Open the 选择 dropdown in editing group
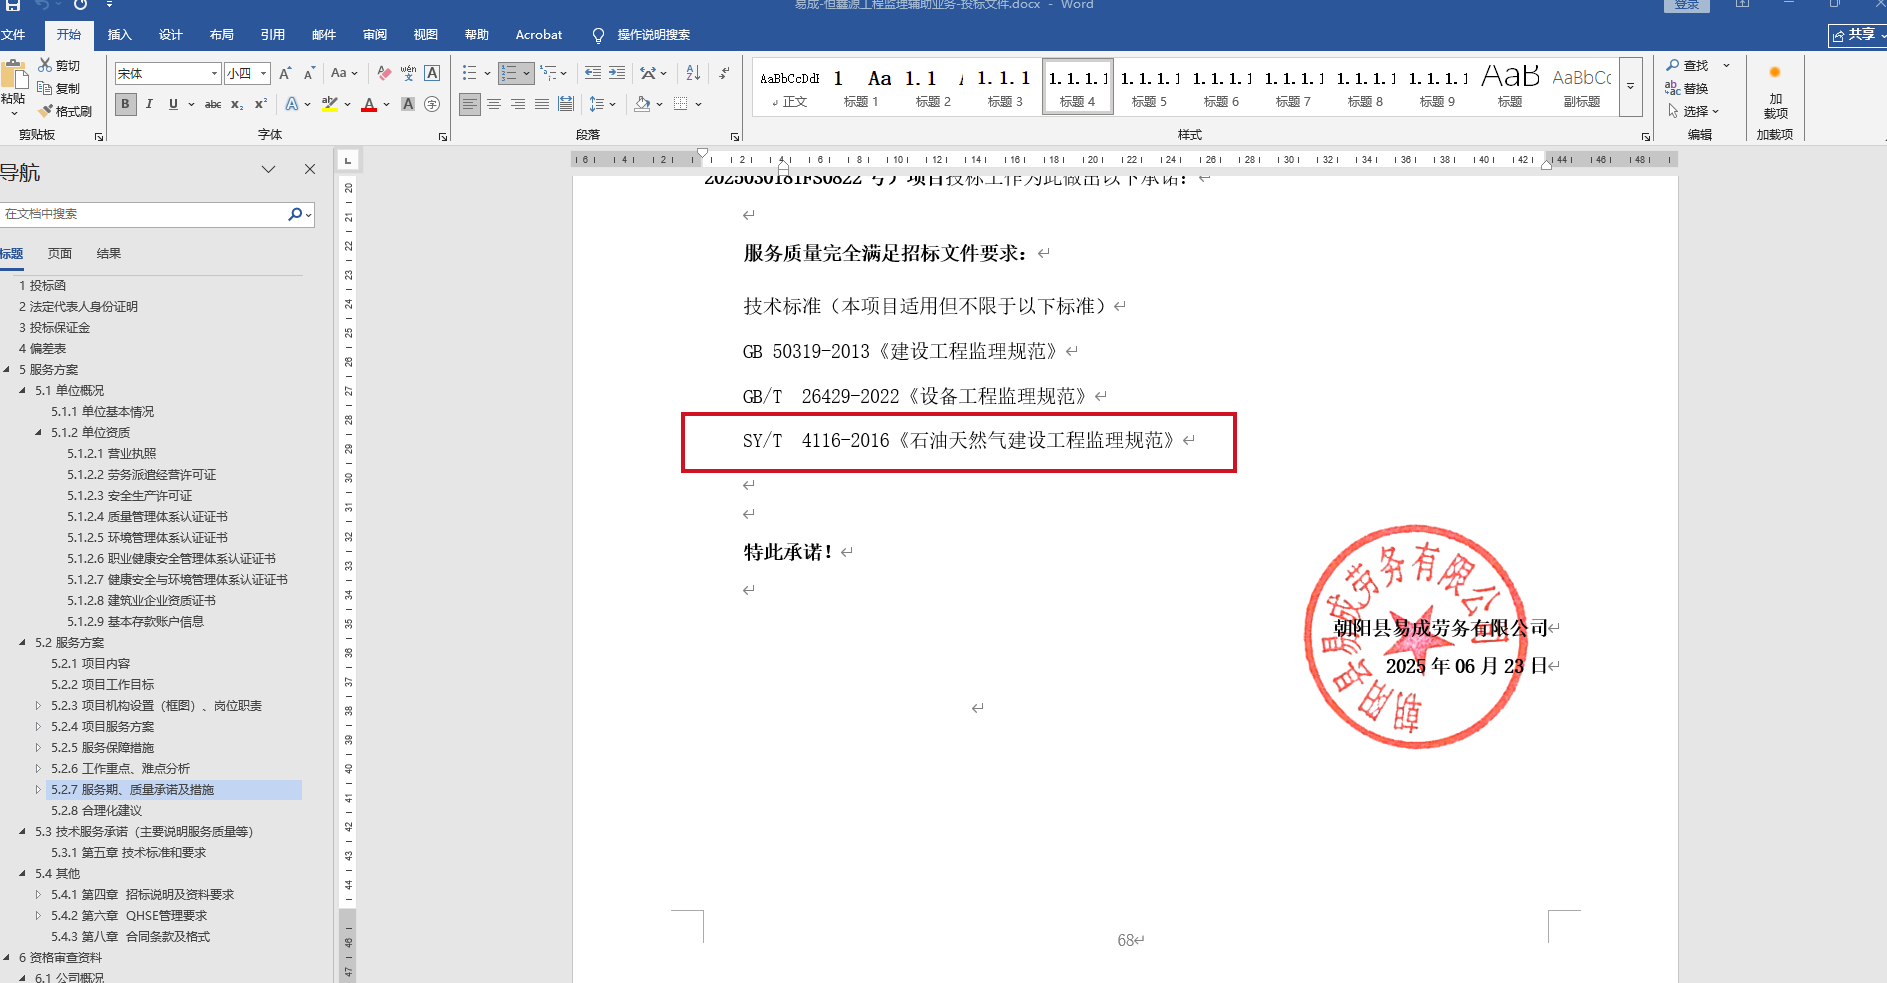 click(1693, 111)
